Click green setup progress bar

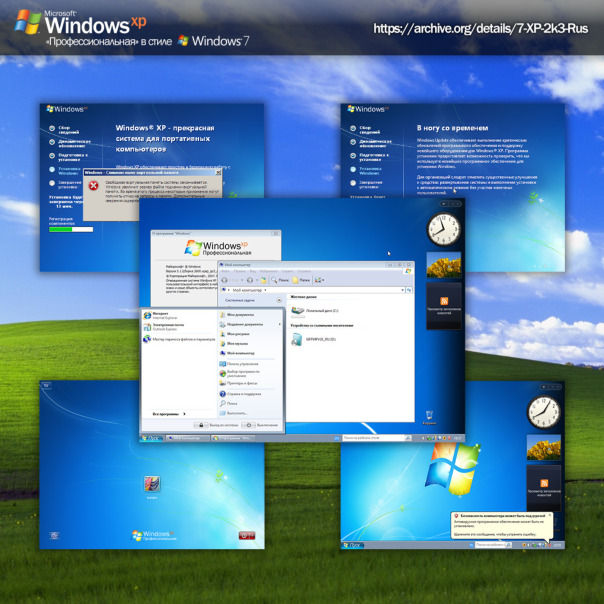click(x=71, y=229)
